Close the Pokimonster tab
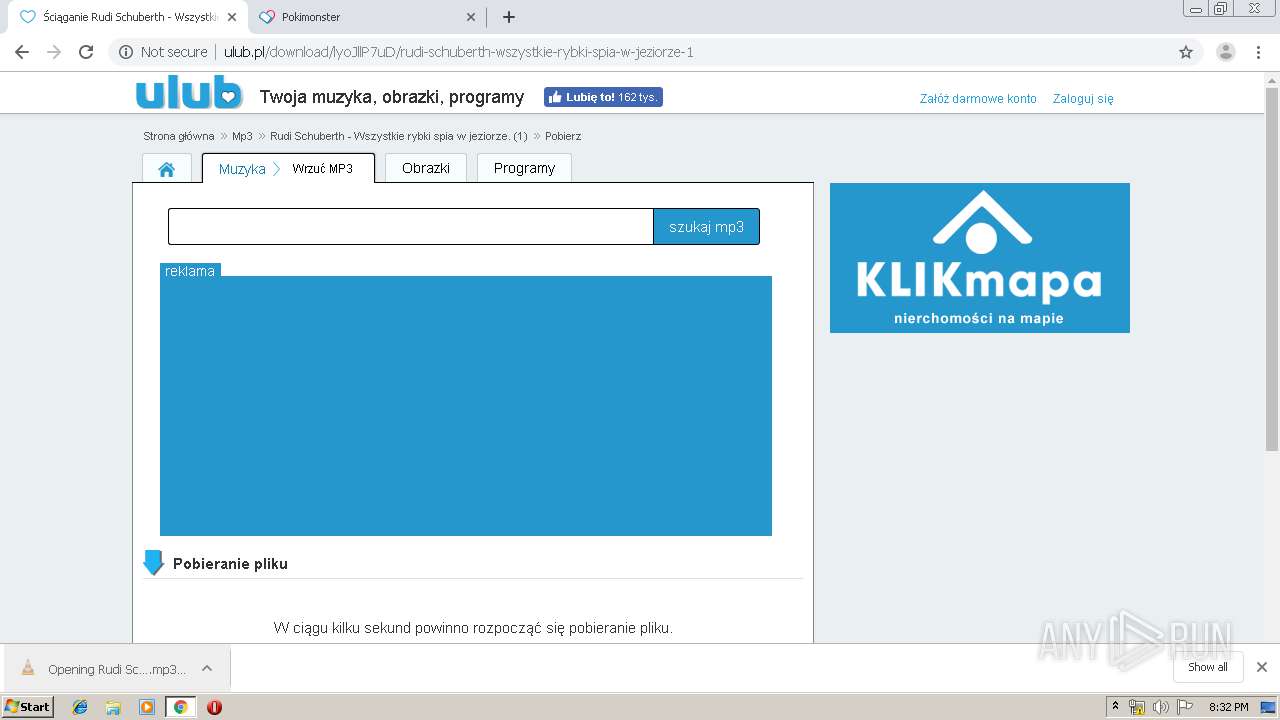 (471, 17)
